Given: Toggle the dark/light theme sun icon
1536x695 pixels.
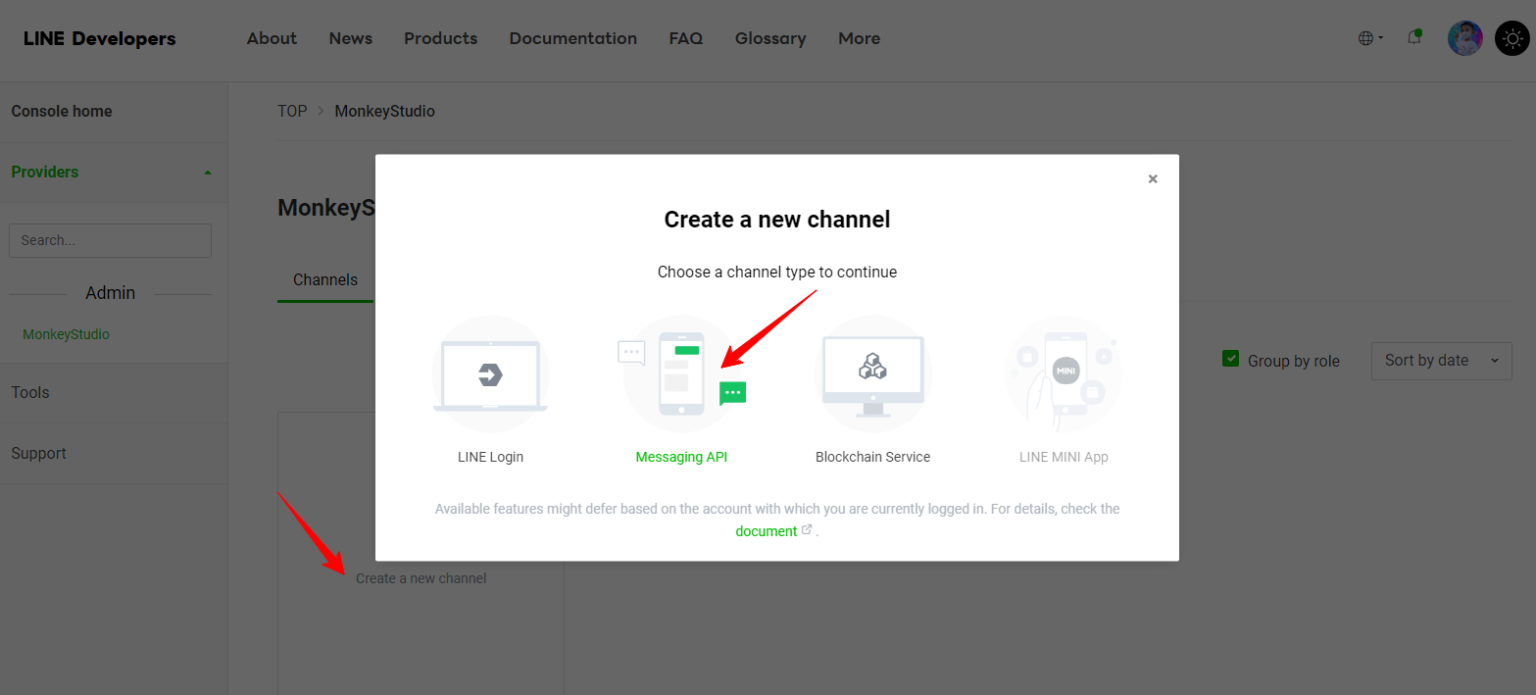Looking at the screenshot, I should (x=1511, y=38).
